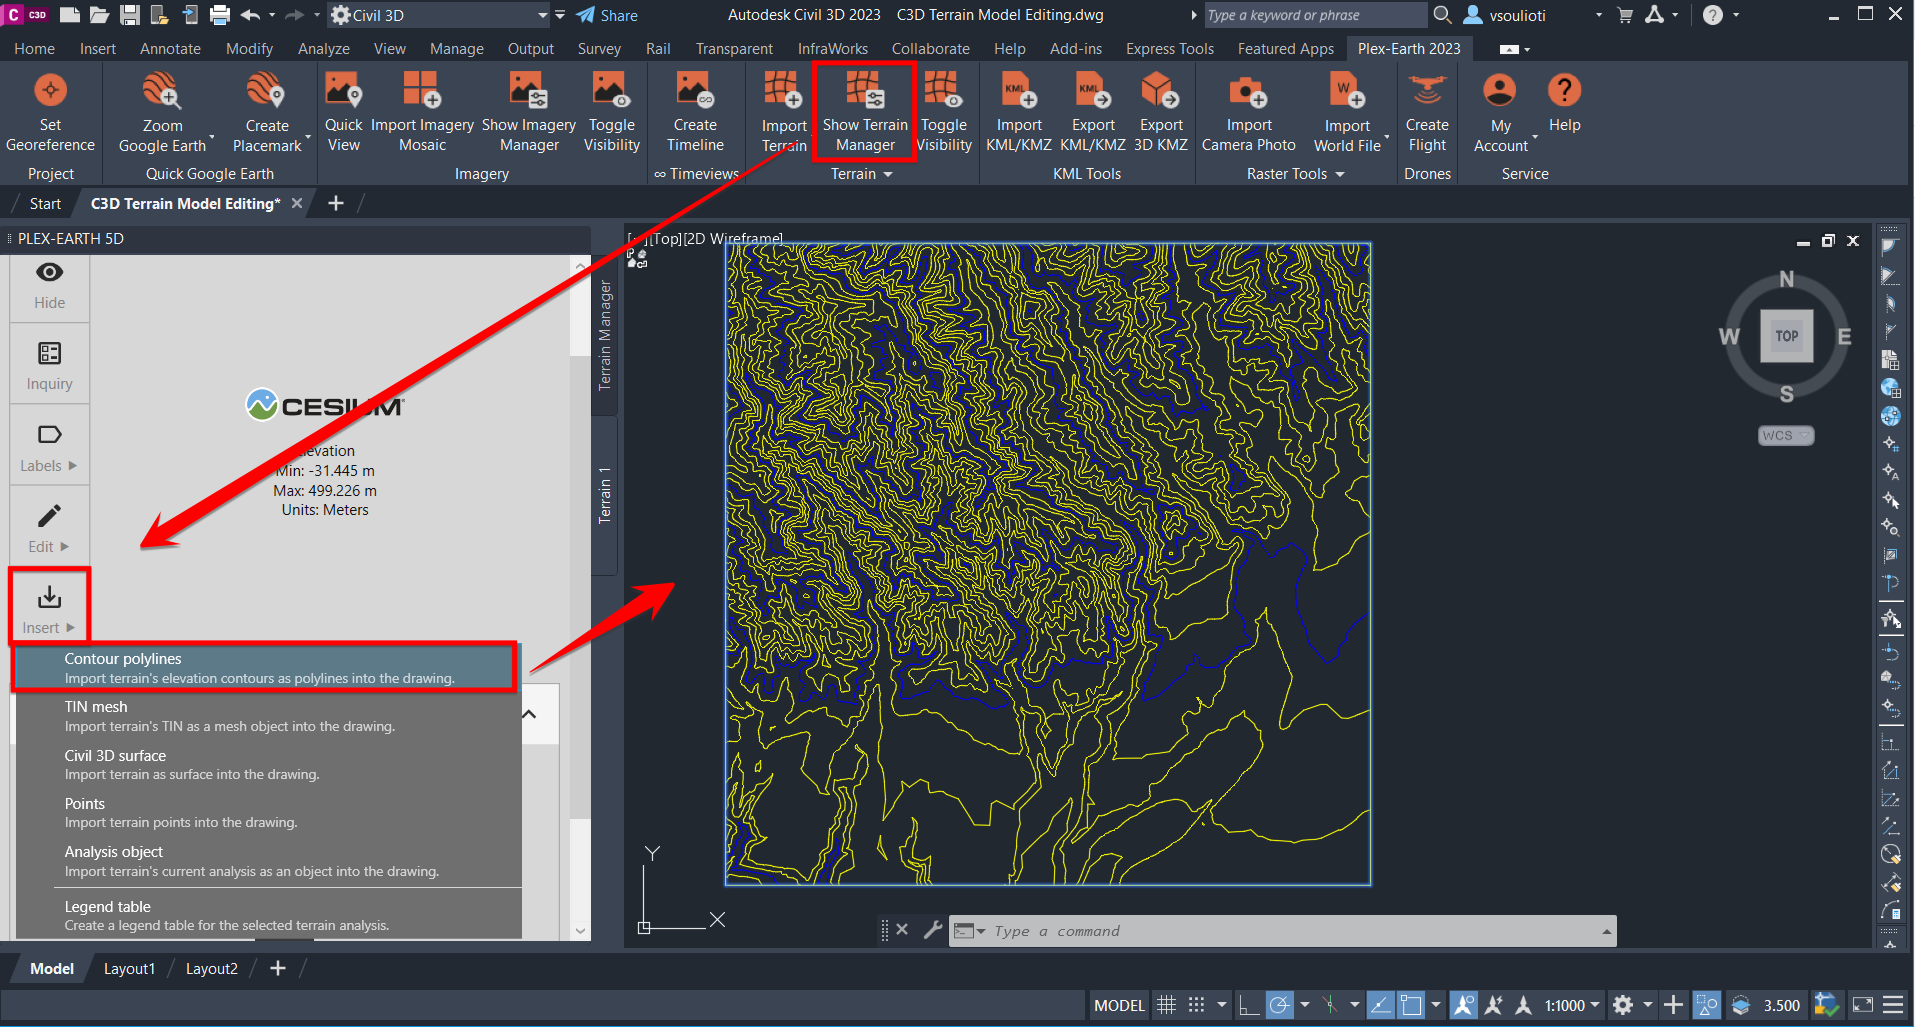Image resolution: width=1915 pixels, height=1027 pixels.
Task: Open Show Imagery Manager
Action: click(x=529, y=113)
